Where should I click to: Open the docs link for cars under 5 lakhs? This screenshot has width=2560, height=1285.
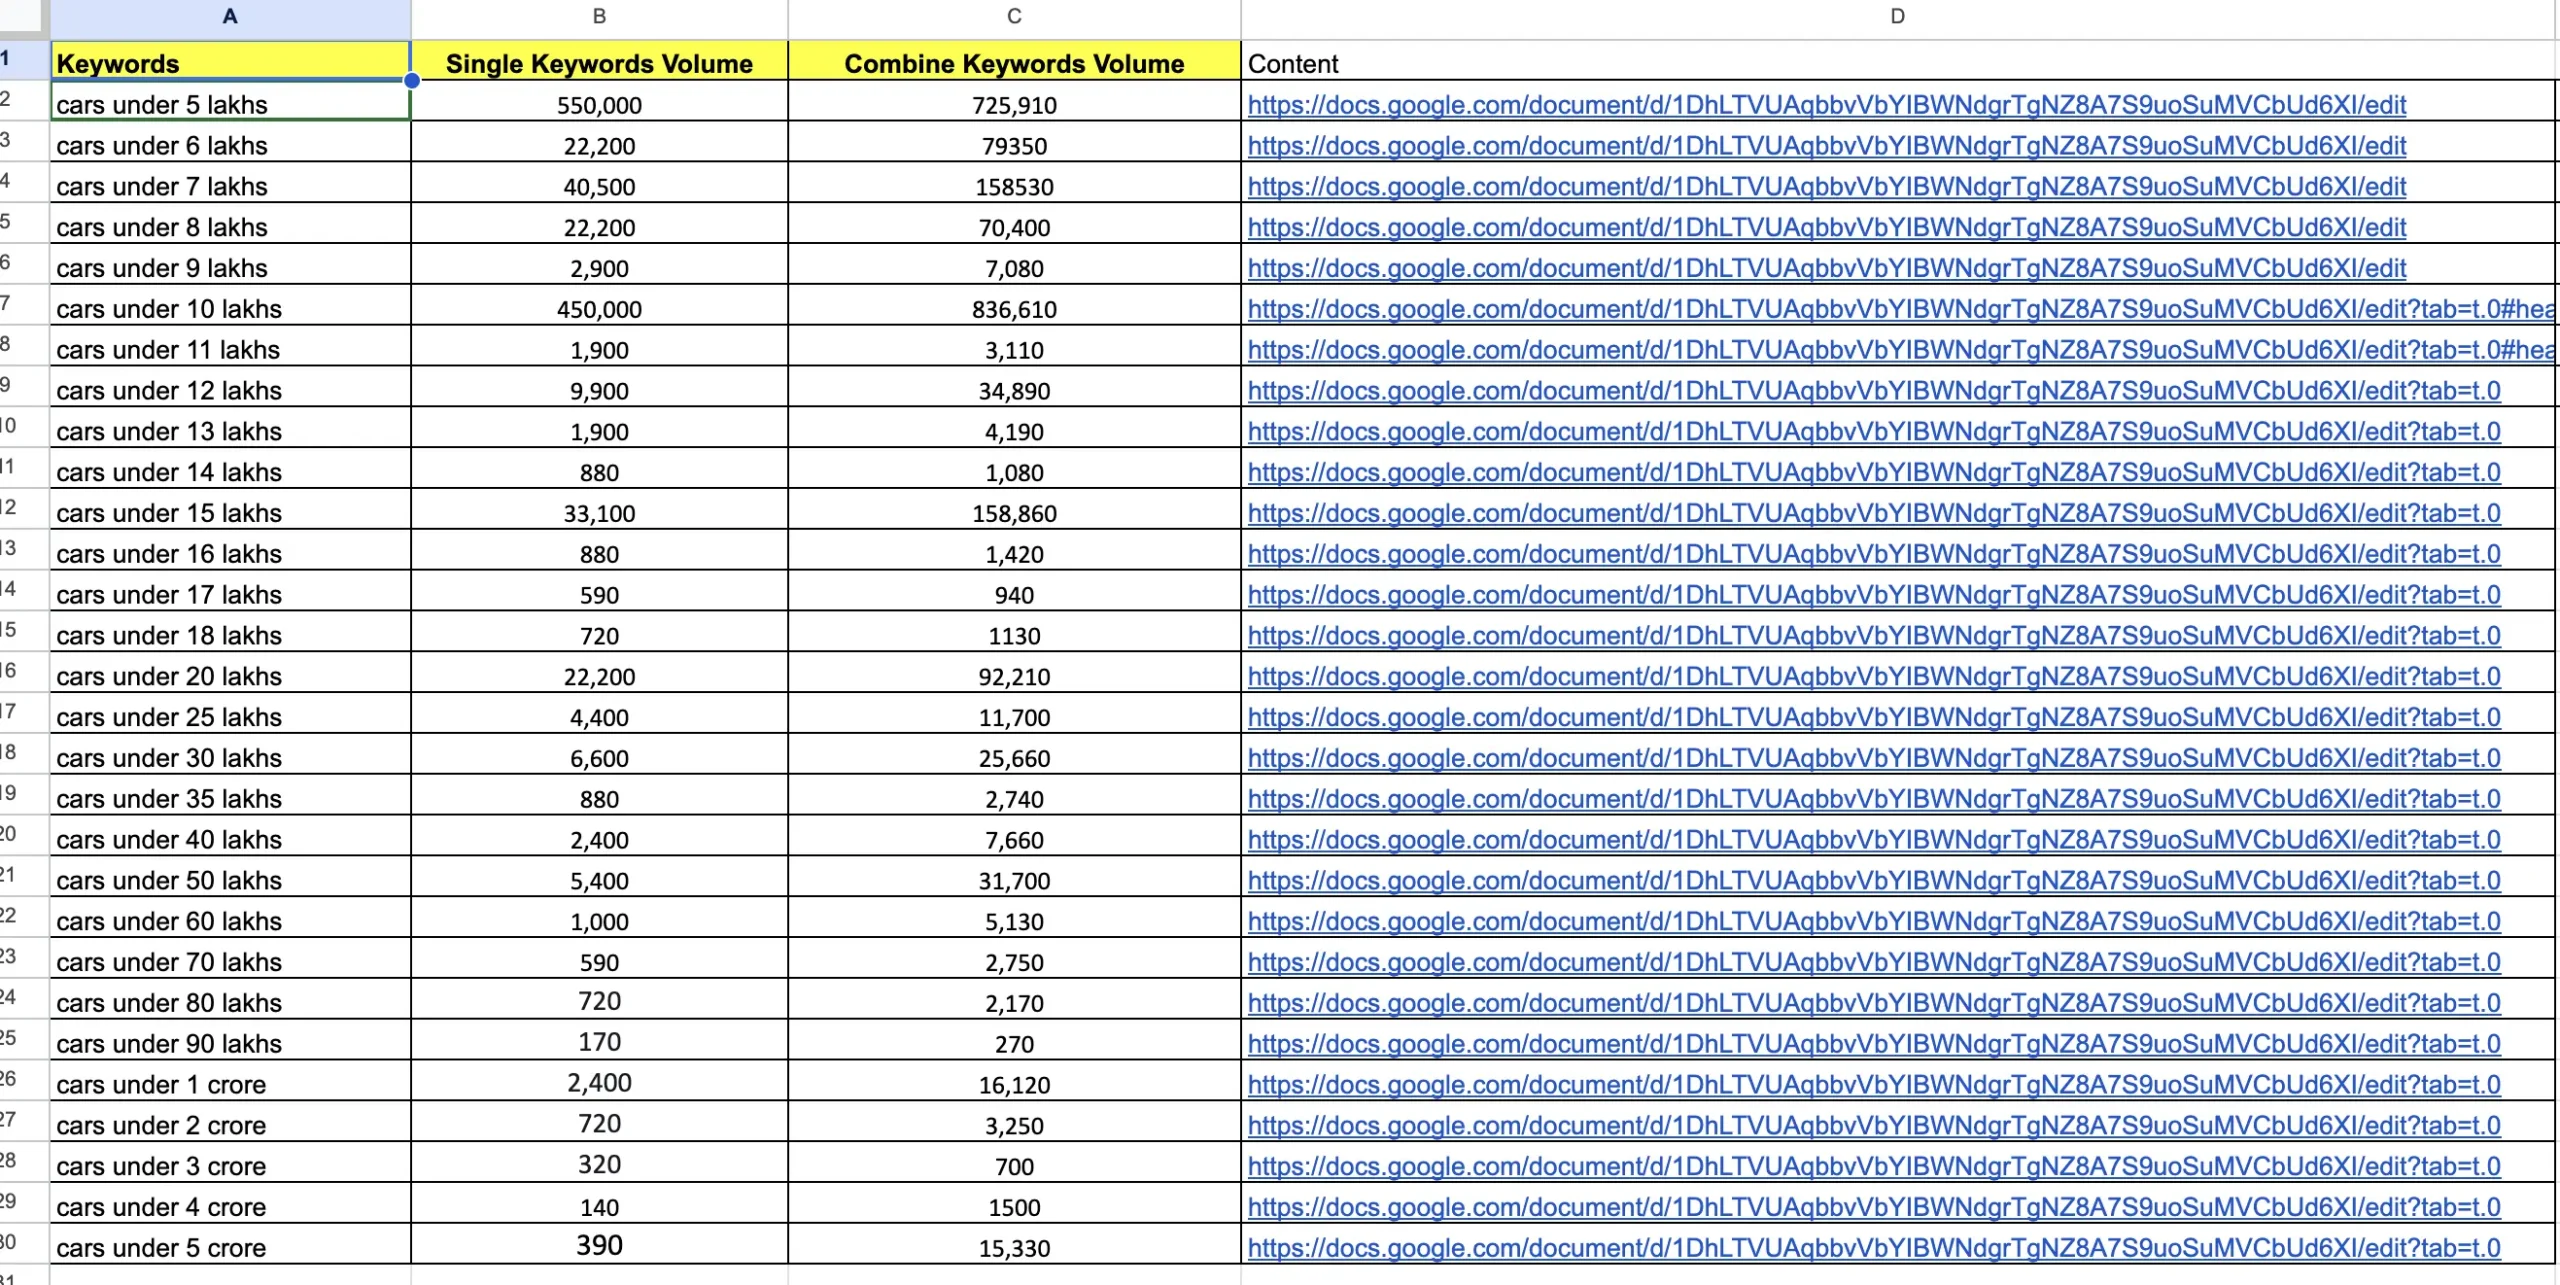(x=1827, y=104)
